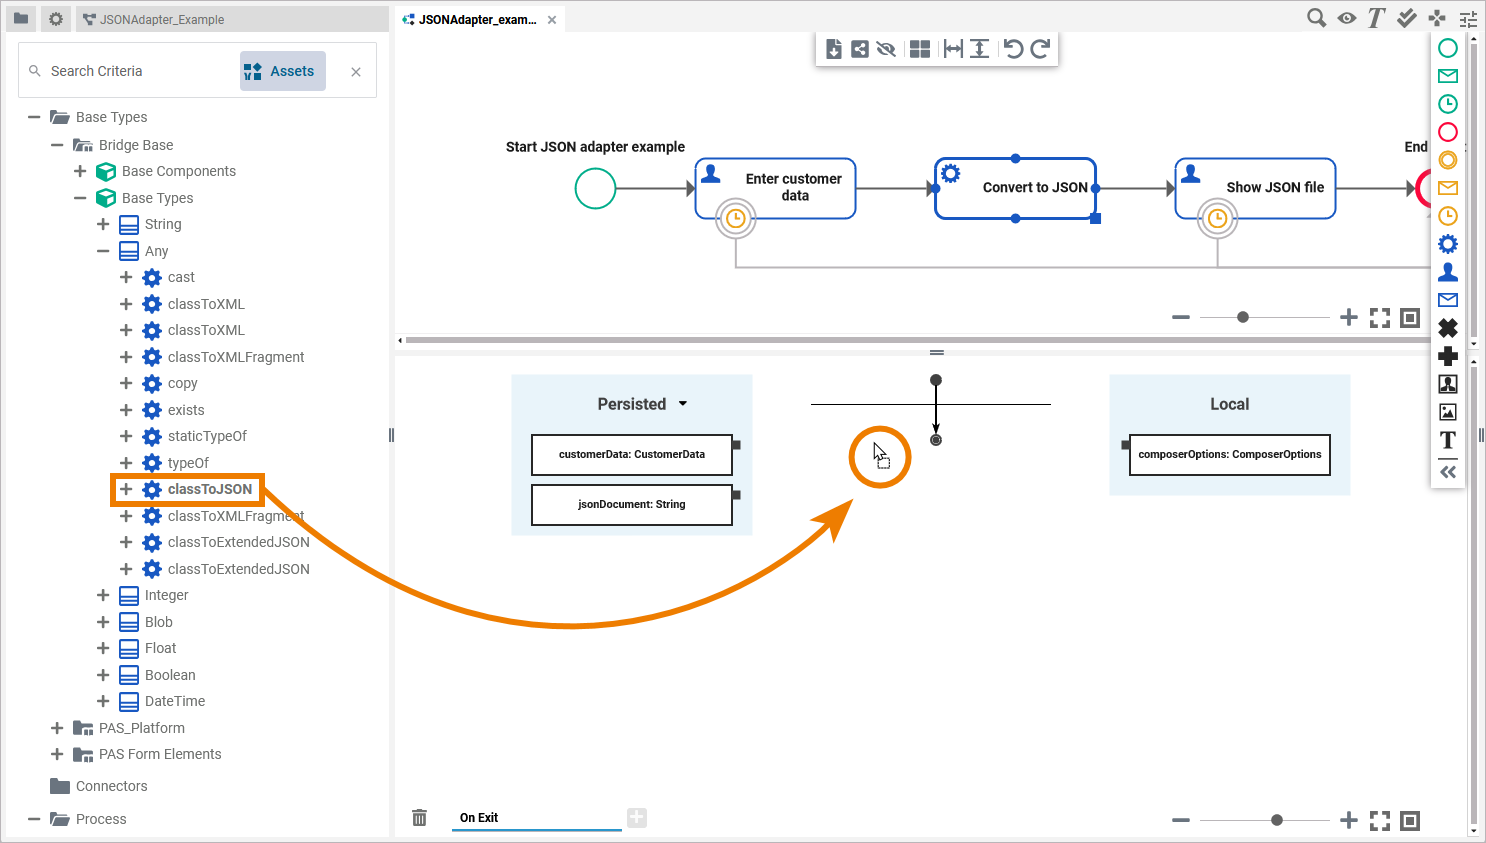1486x843 pixels.
Task: Click the customerData: CustomerData variable box
Action: coord(631,454)
